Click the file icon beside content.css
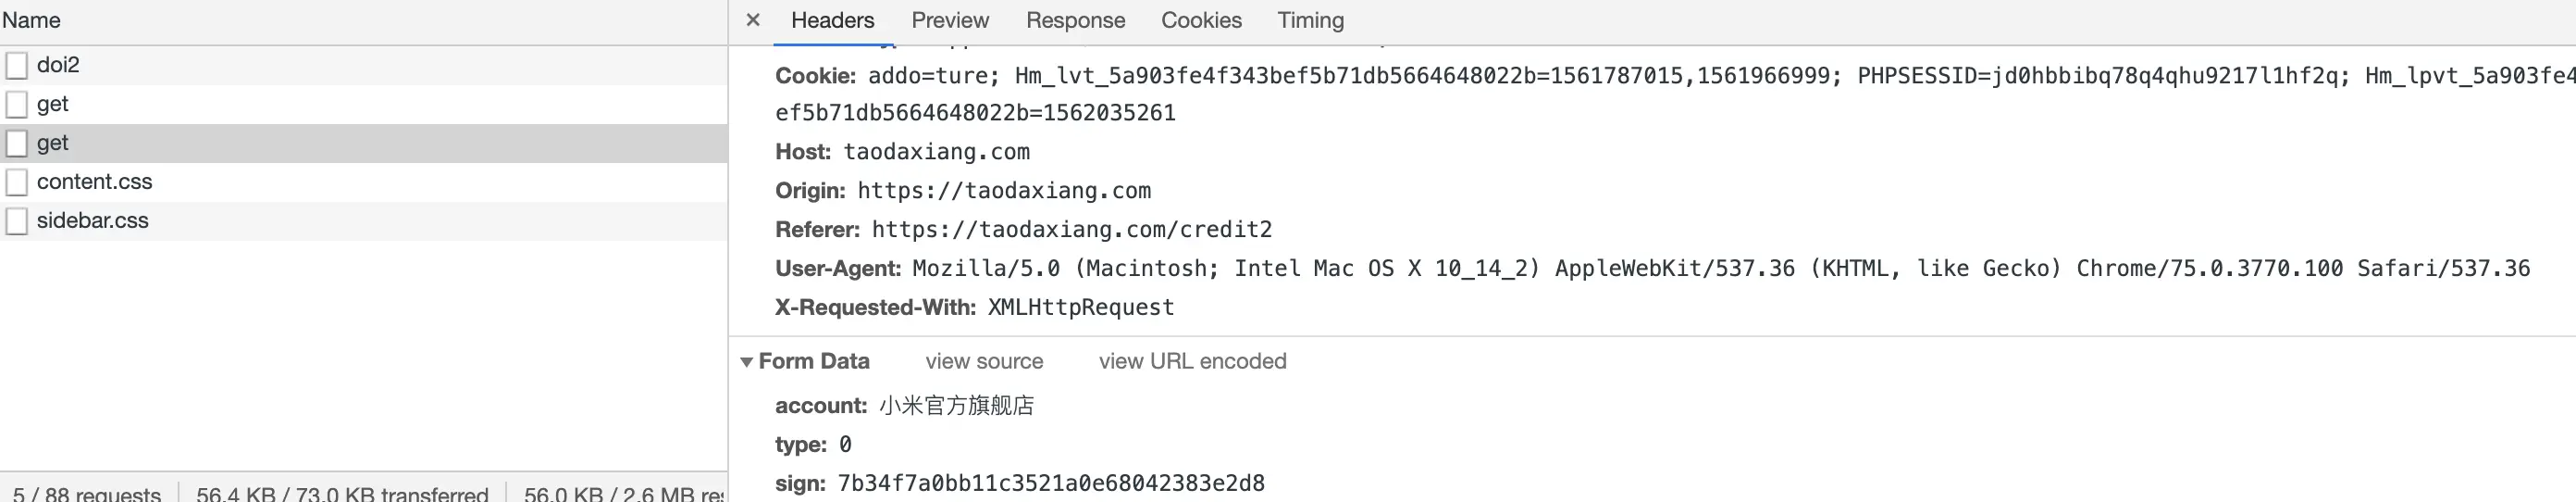 [17, 182]
